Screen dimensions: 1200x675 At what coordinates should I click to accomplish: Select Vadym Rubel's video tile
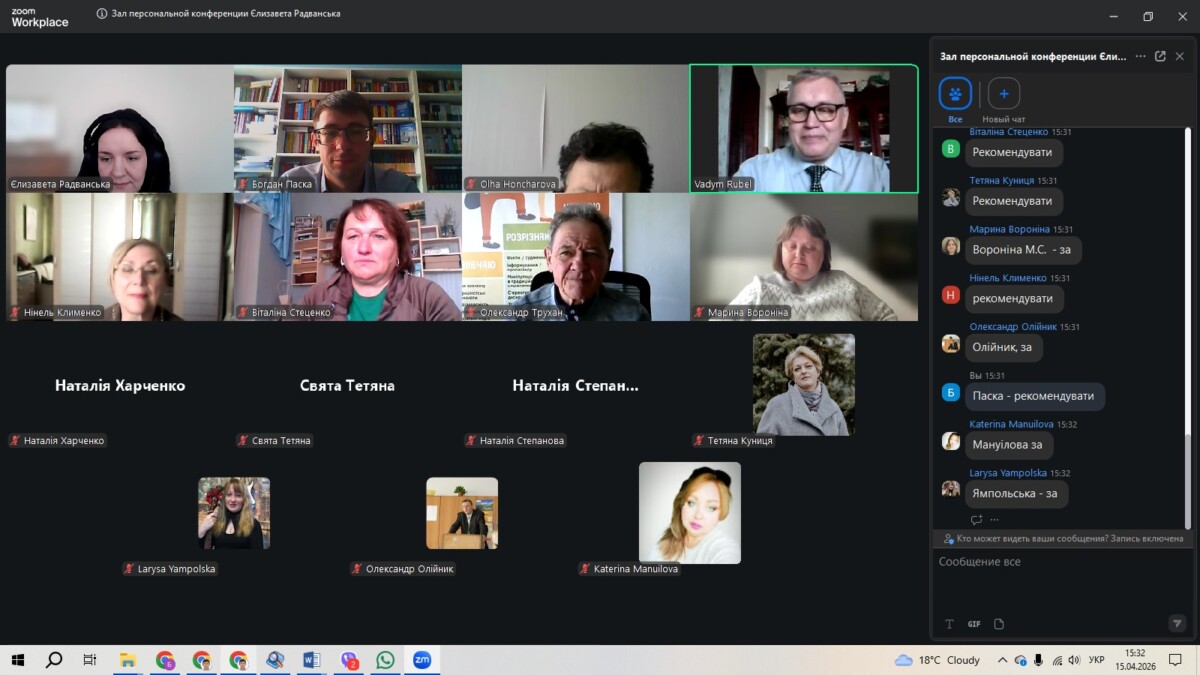click(x=803, y=128)
